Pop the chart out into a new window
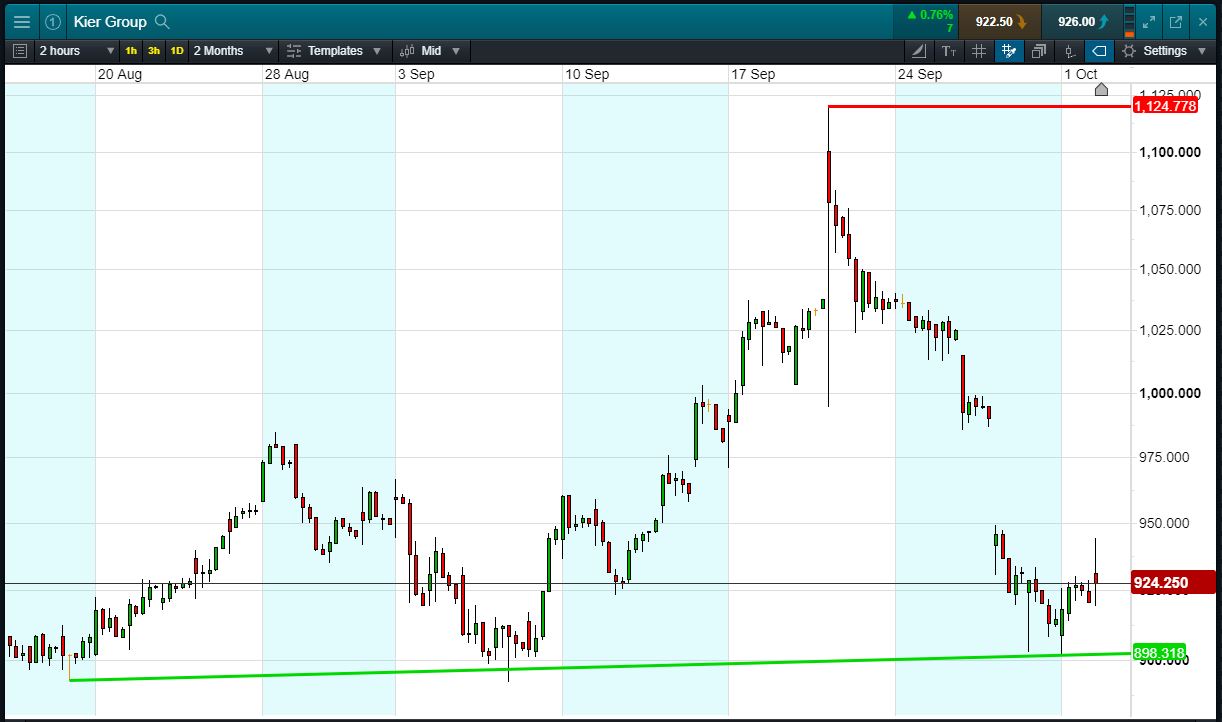1222x722 pixels. [1175, 21]
